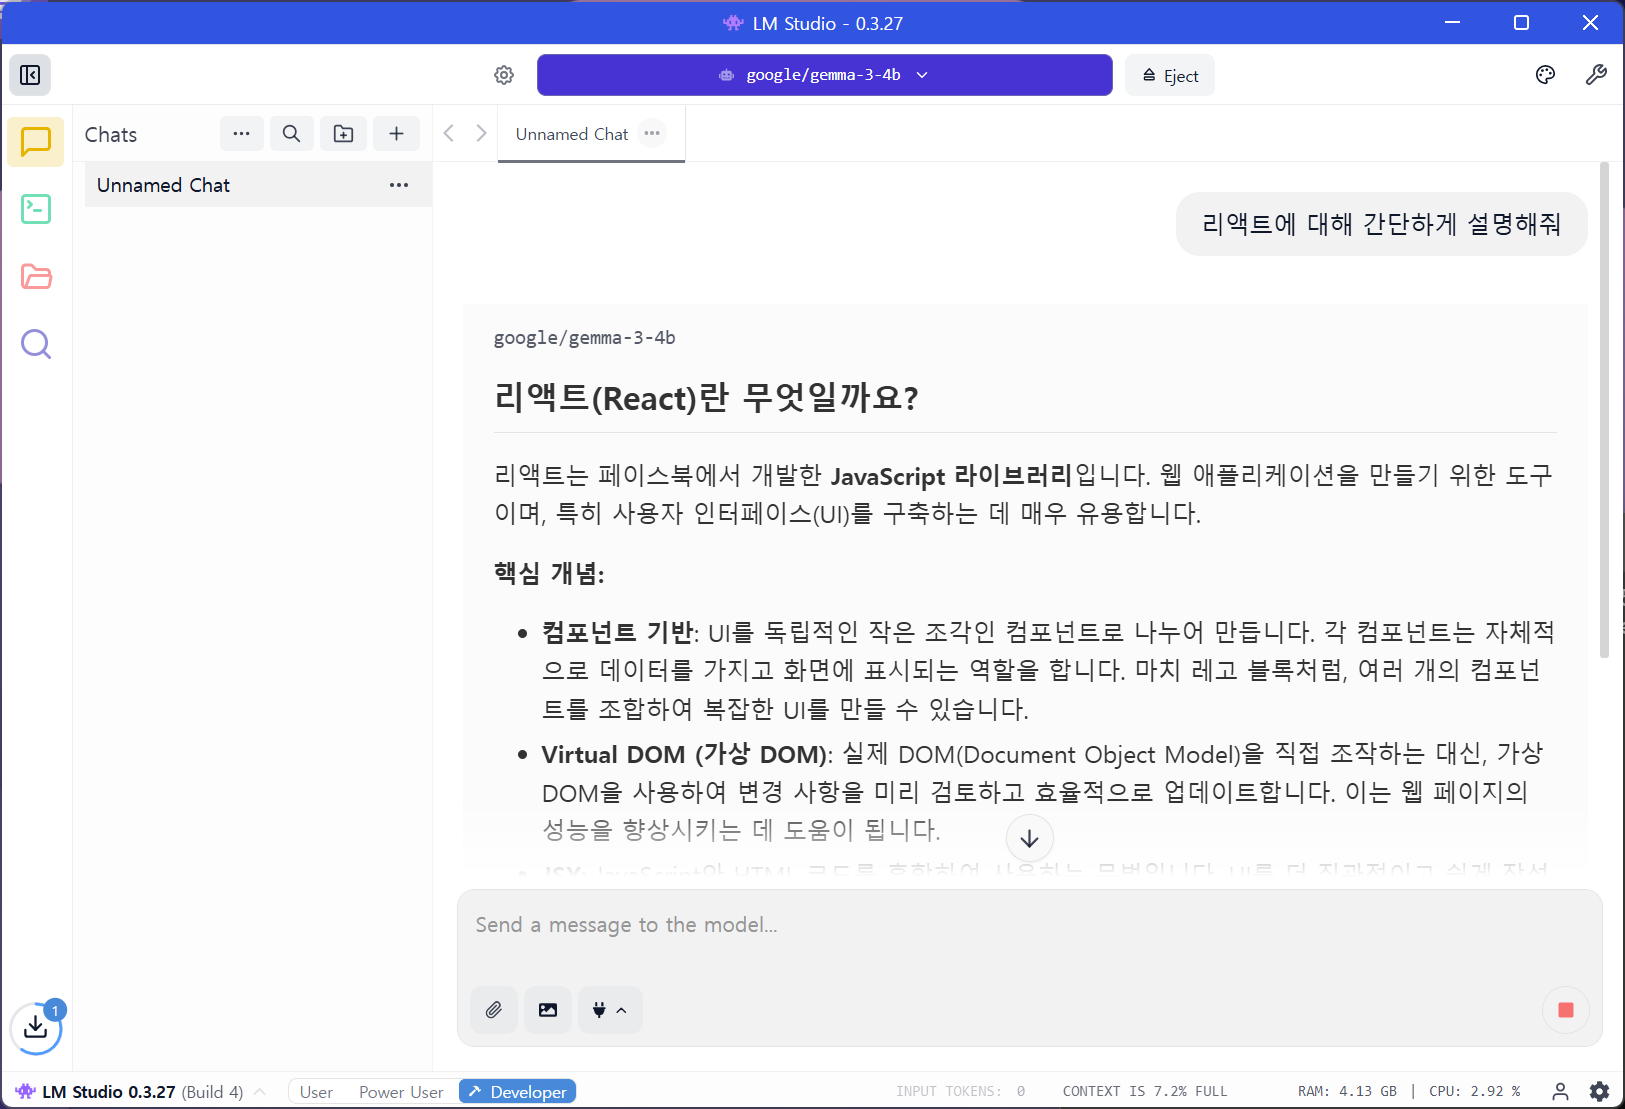The image size is (1625, 1109).
Task: Collapse the left sidebar panel icon
Action: (x=30, y=75)
